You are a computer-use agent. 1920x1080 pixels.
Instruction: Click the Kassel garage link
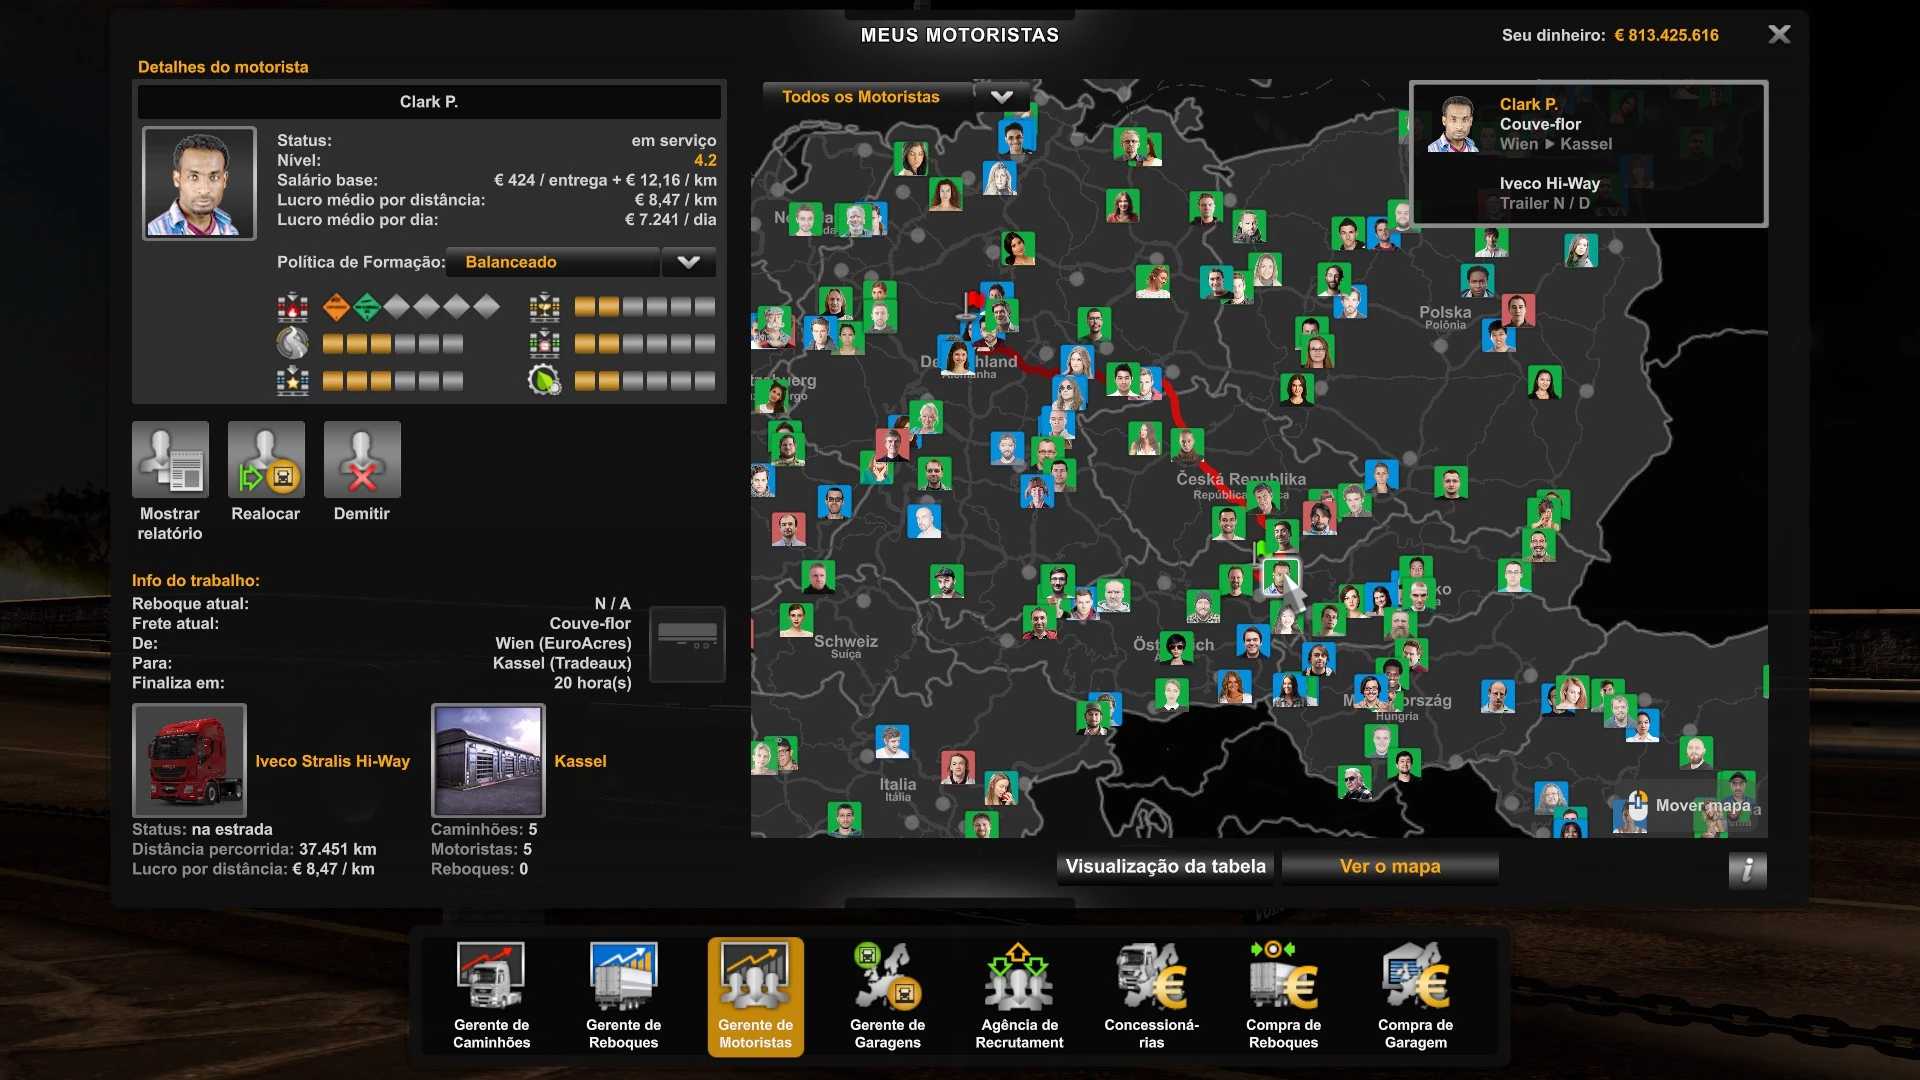point(580,761)
